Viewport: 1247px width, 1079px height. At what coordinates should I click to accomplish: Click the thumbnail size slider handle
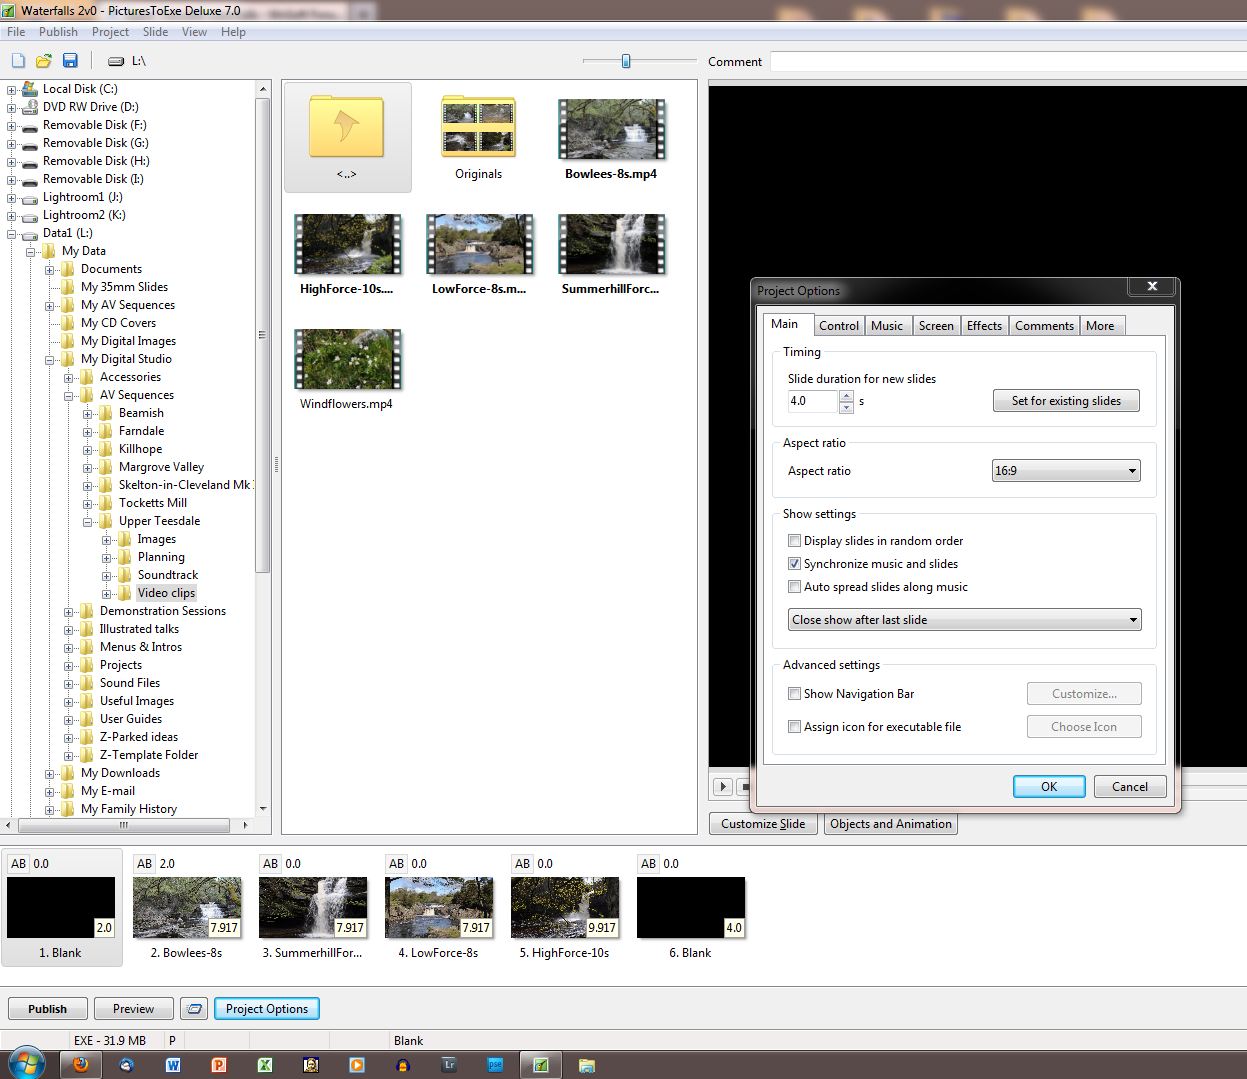(626, 61)
